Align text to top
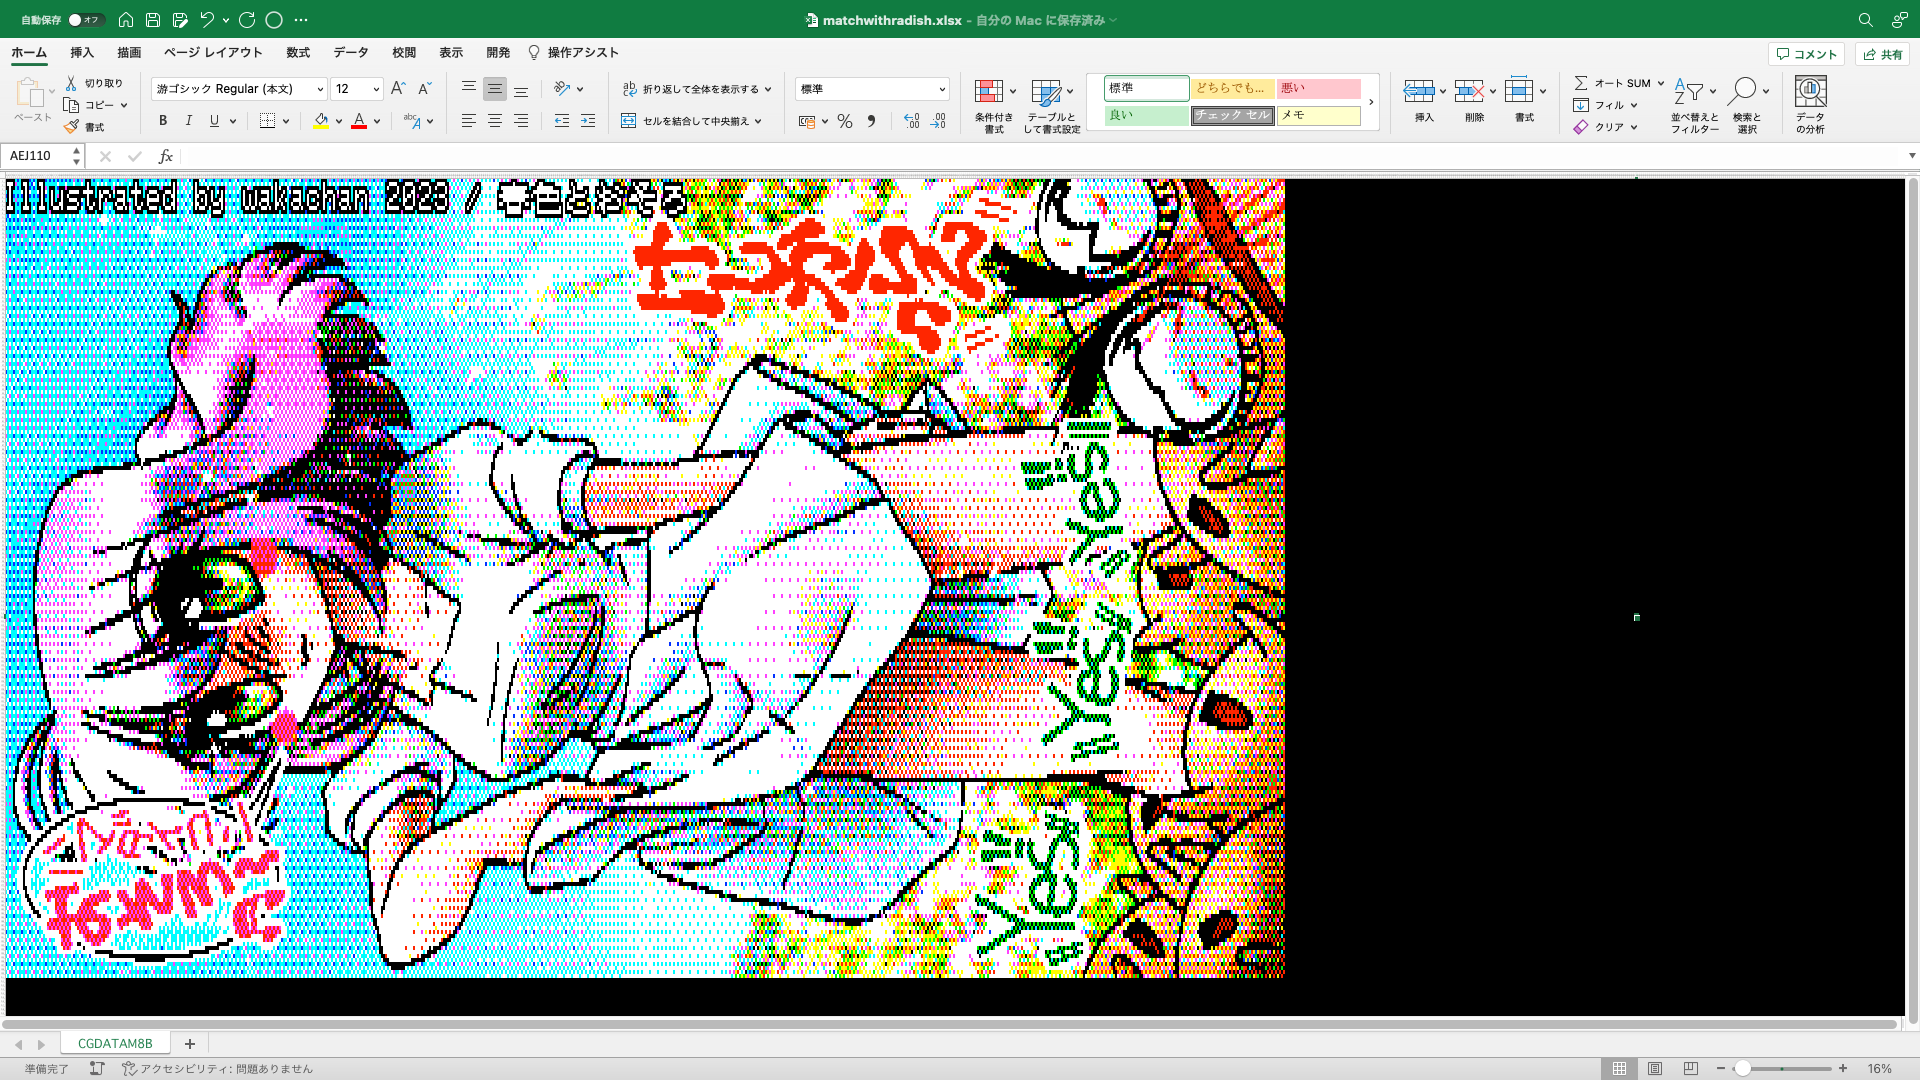 468,89
